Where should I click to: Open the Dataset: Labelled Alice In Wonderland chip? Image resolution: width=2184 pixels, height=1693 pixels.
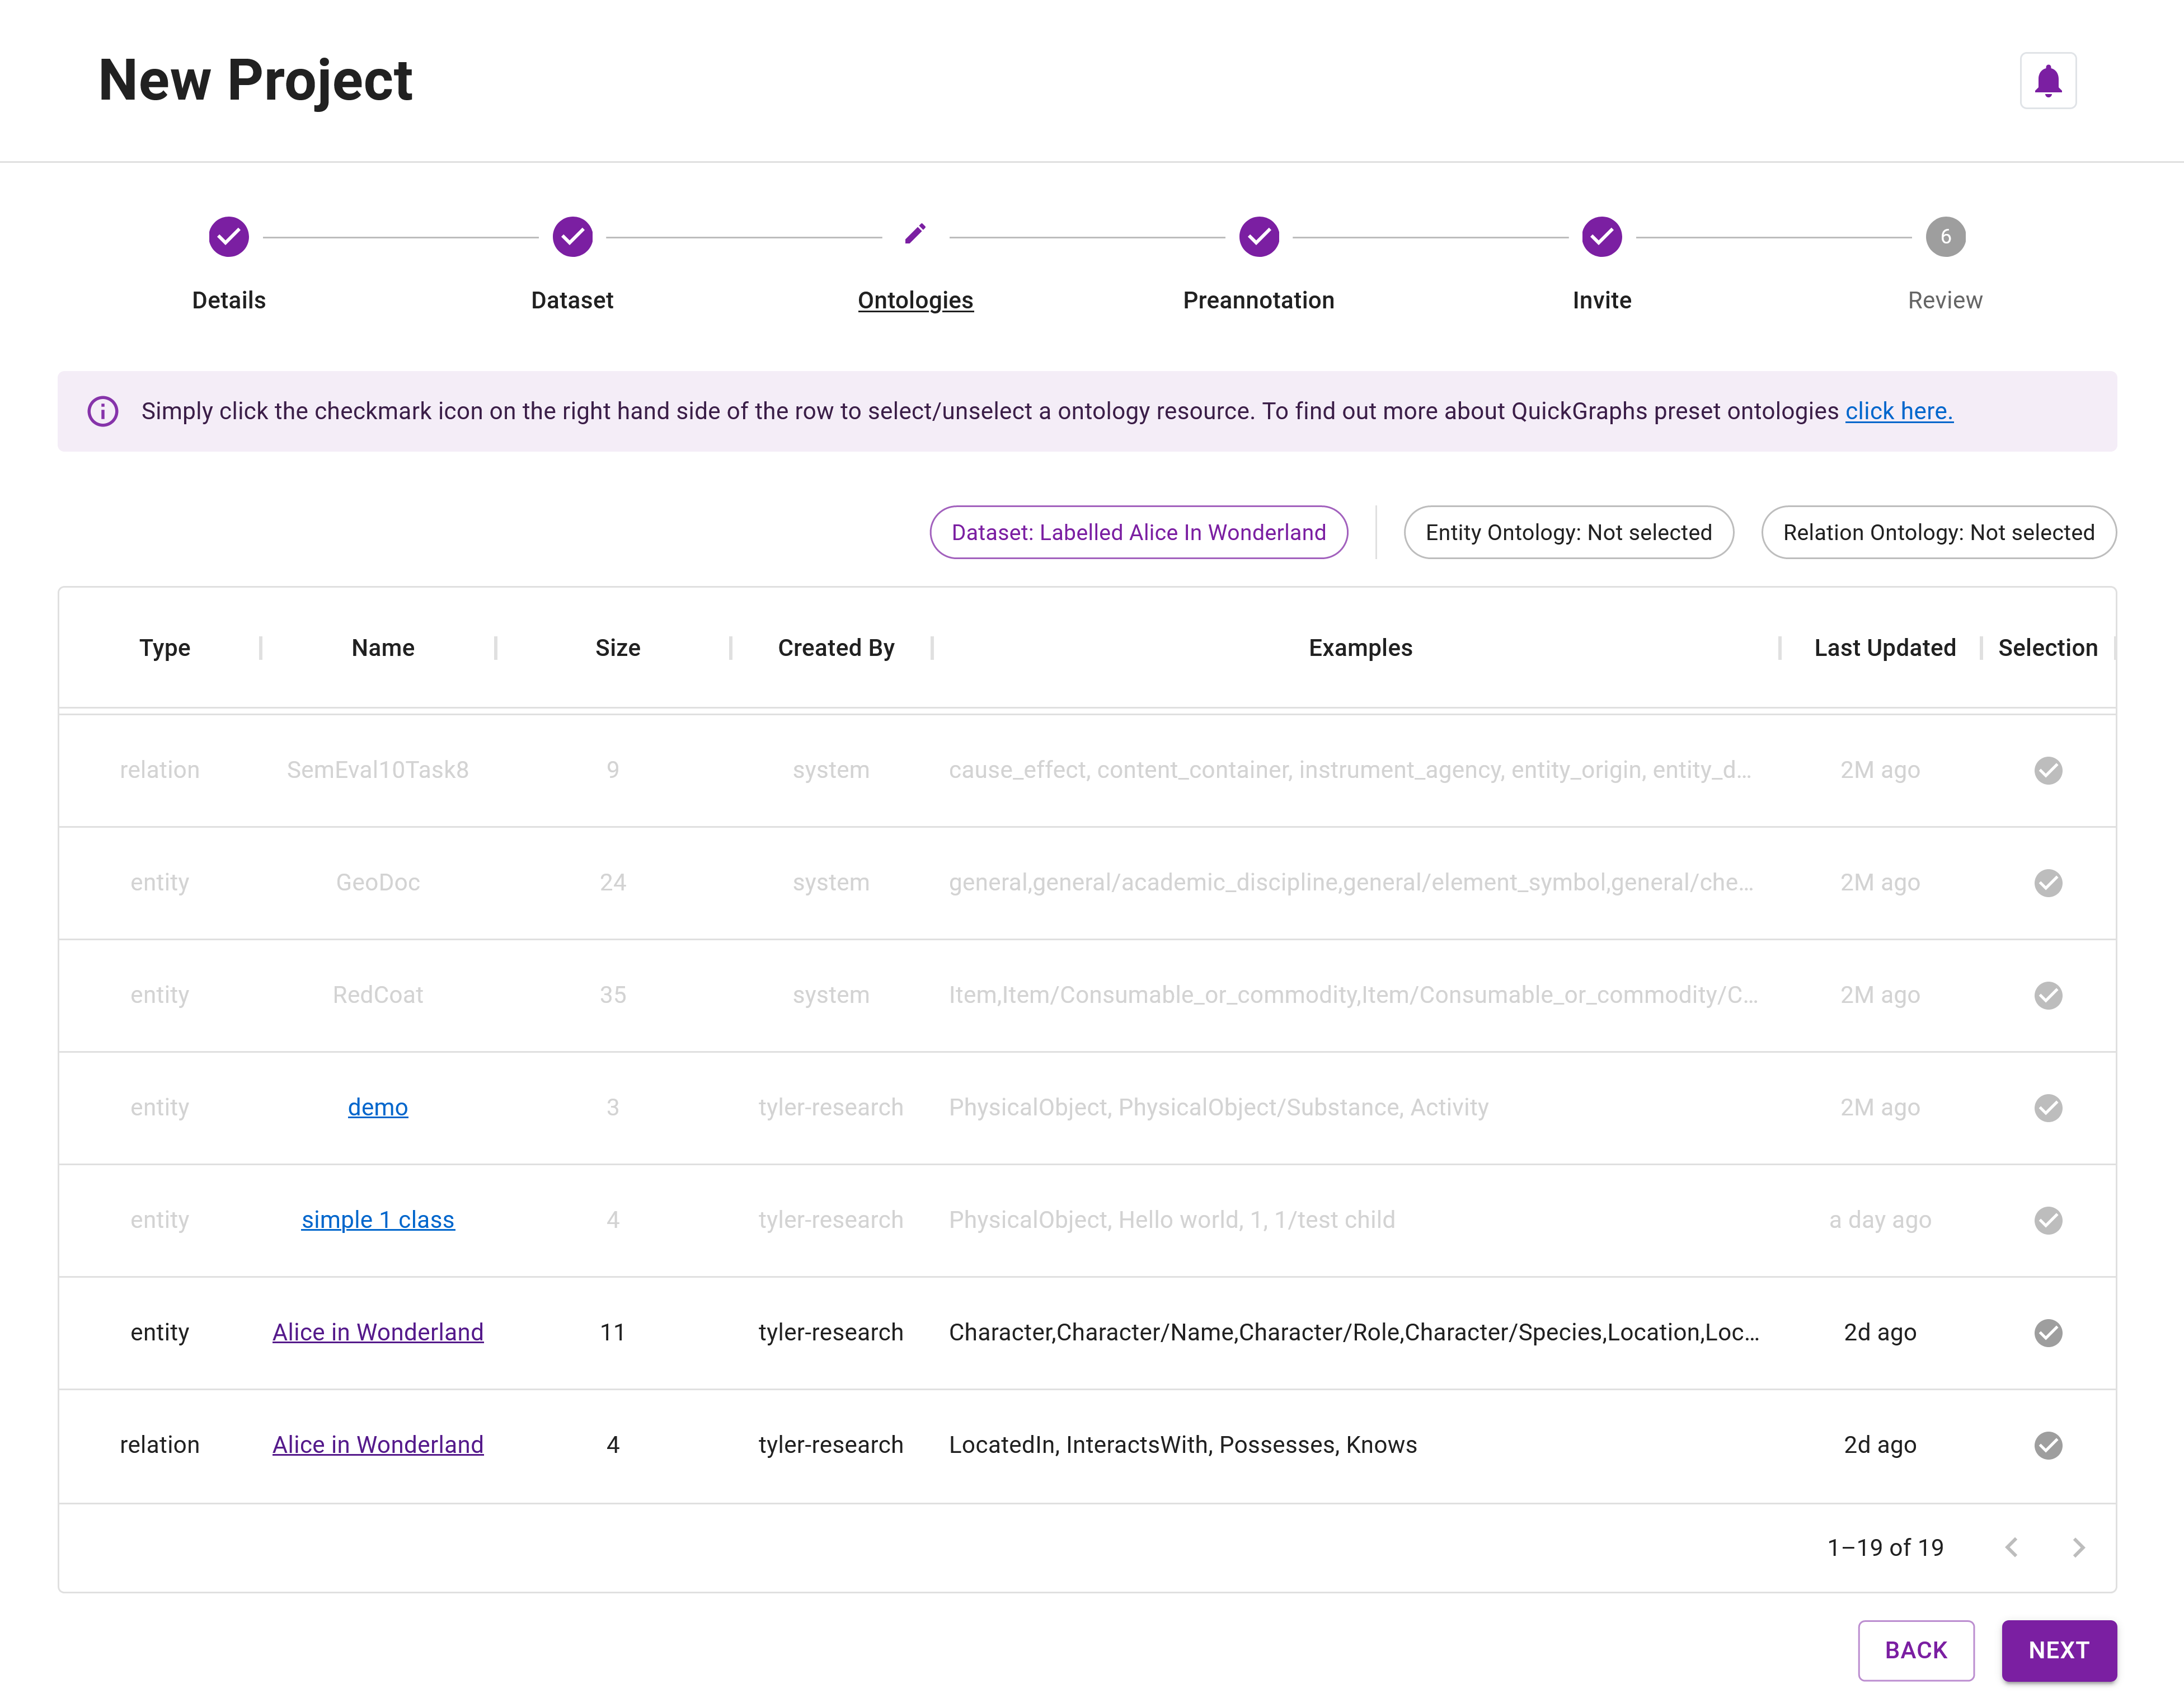(1138, 532)
